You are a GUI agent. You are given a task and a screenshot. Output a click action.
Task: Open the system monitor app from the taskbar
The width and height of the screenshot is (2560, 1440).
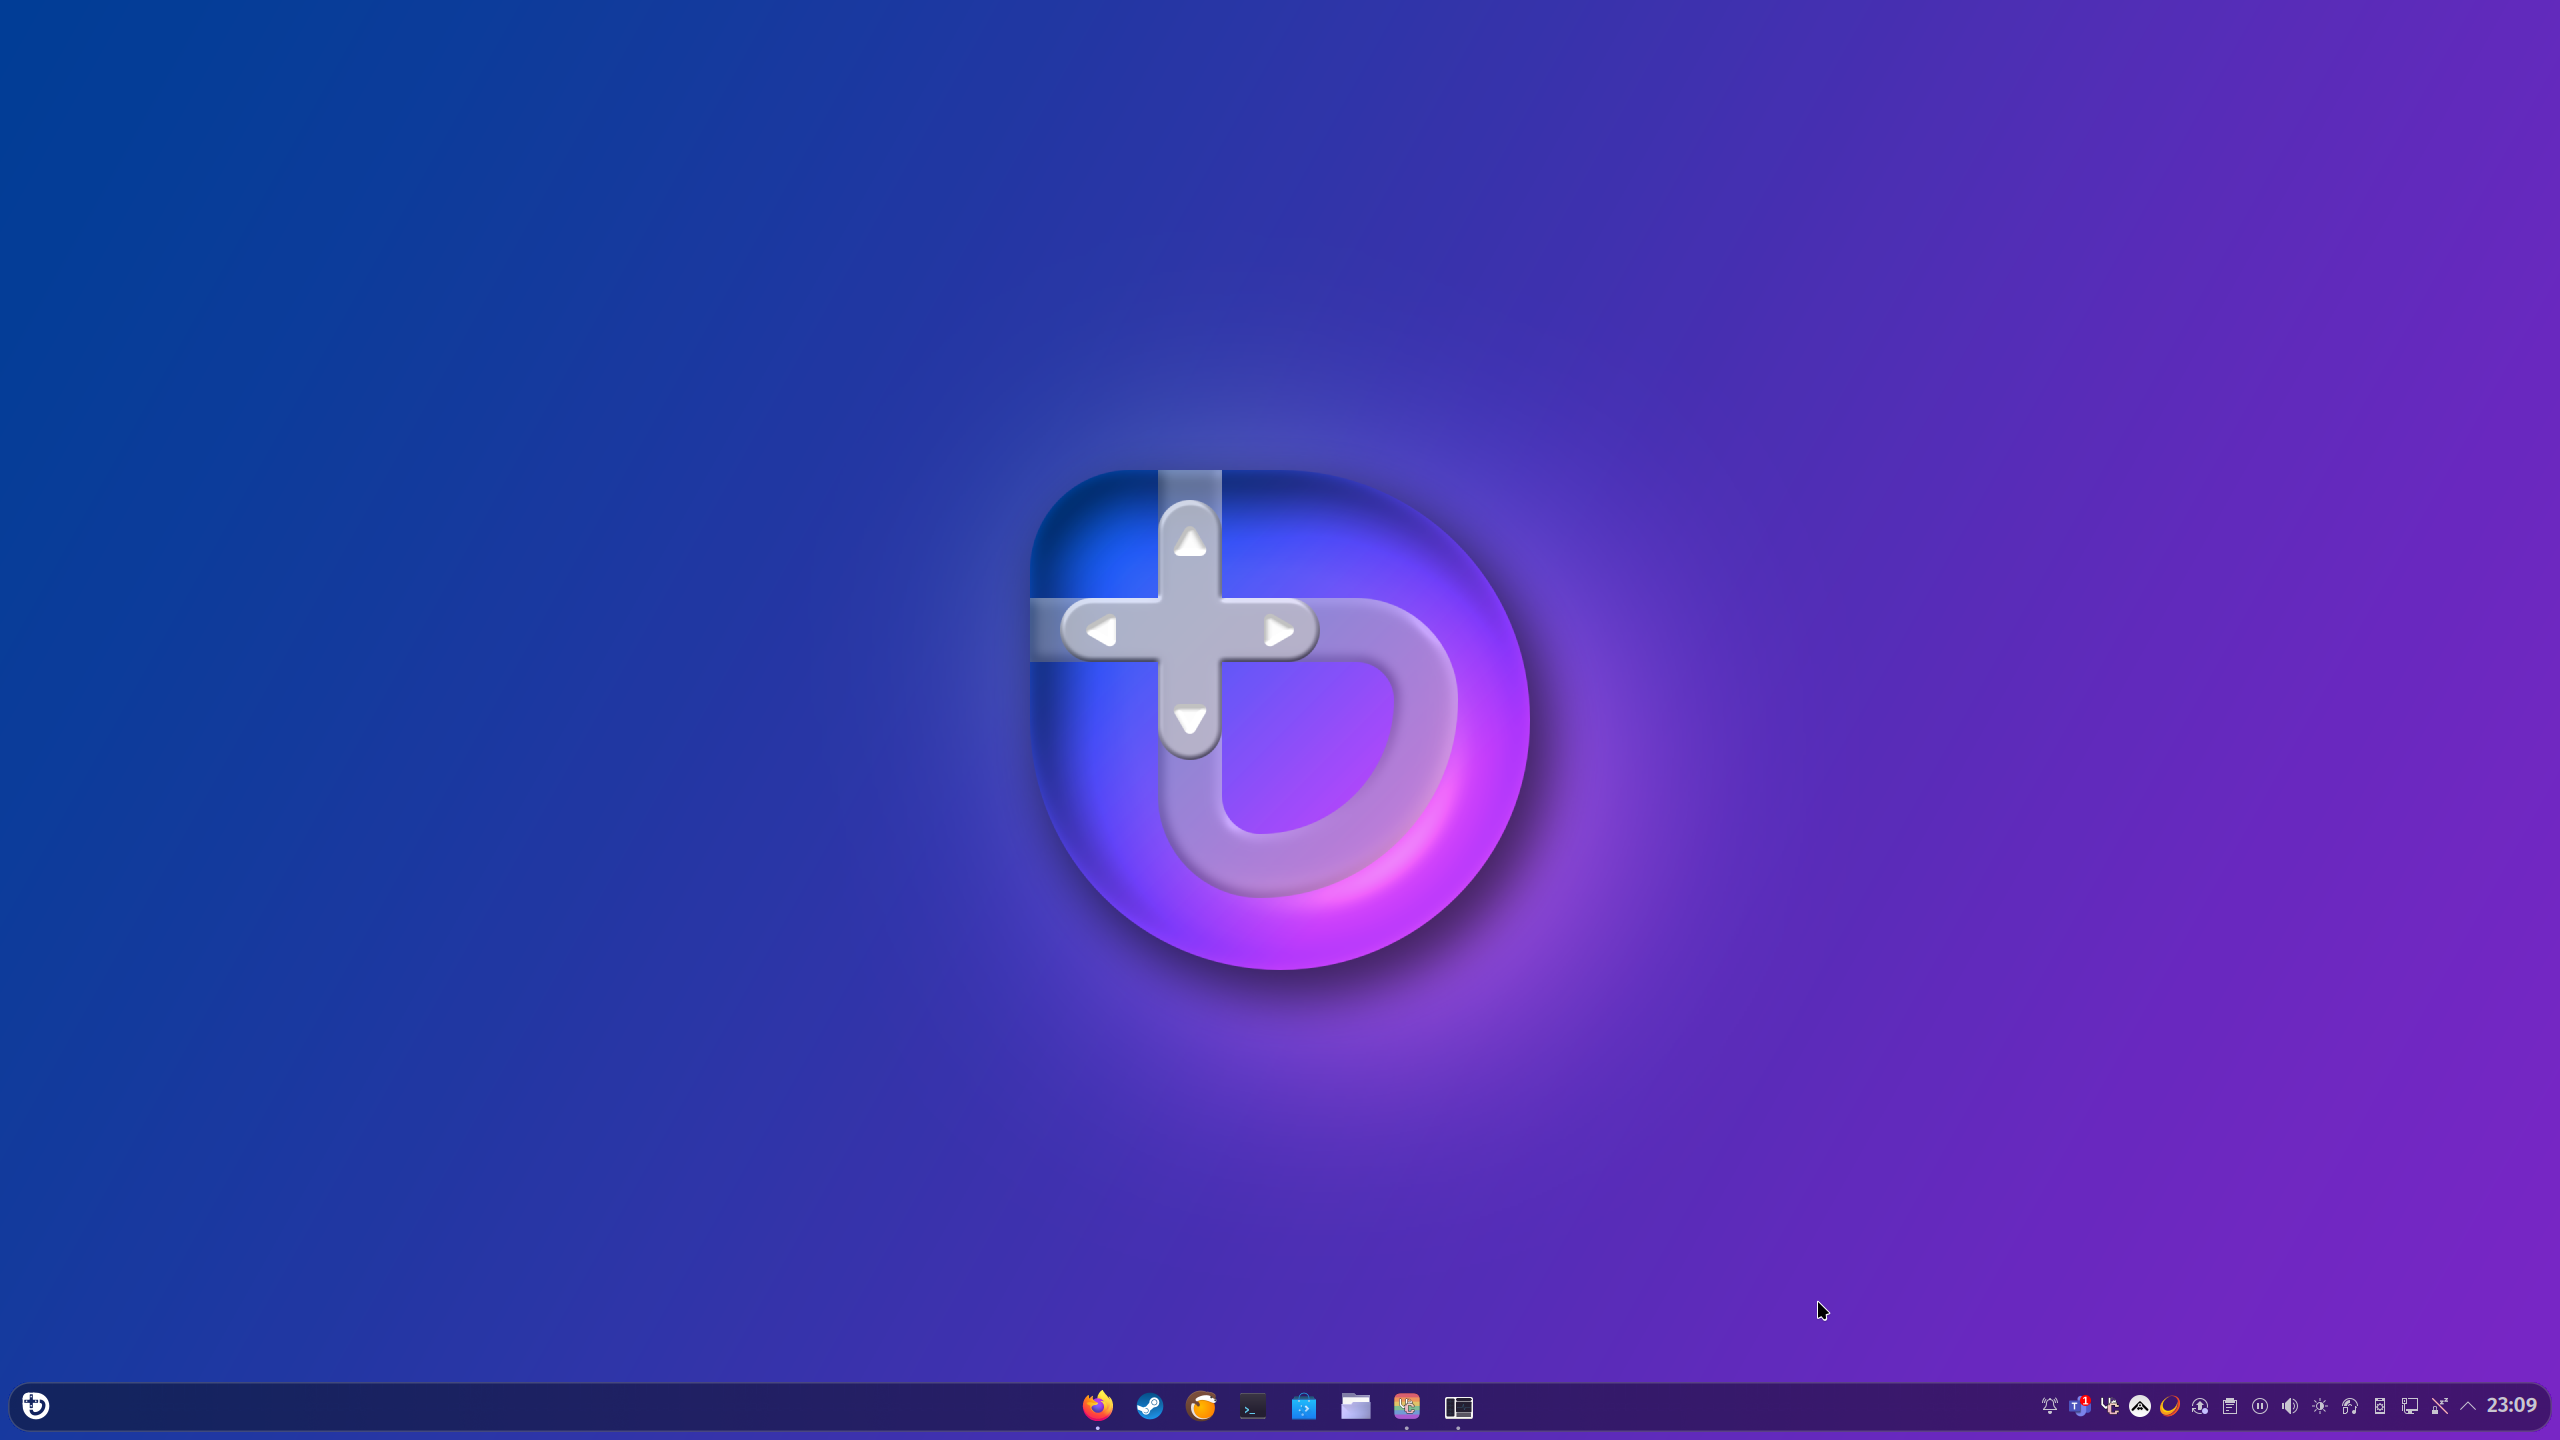click(x=1457, y=1406)
